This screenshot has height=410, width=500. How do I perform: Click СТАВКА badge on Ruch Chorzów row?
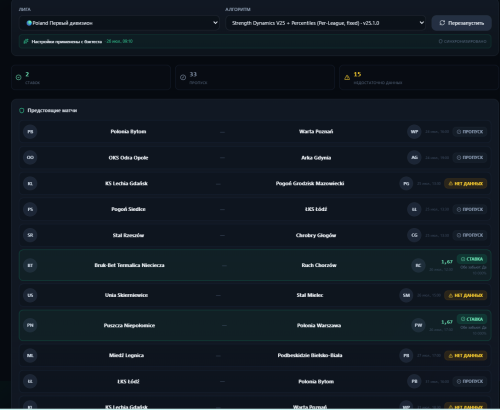point(472,259)
